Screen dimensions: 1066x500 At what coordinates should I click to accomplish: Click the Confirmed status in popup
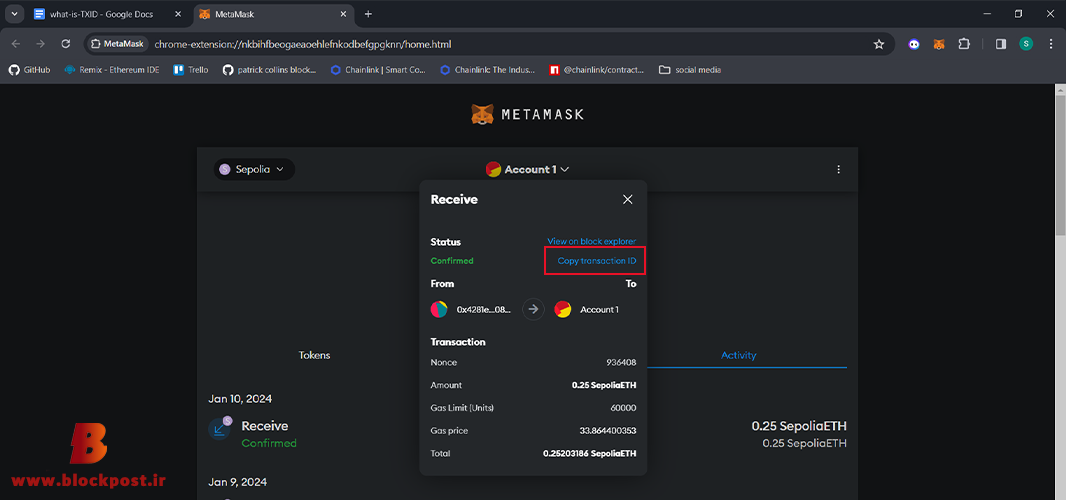coord(452,261)
